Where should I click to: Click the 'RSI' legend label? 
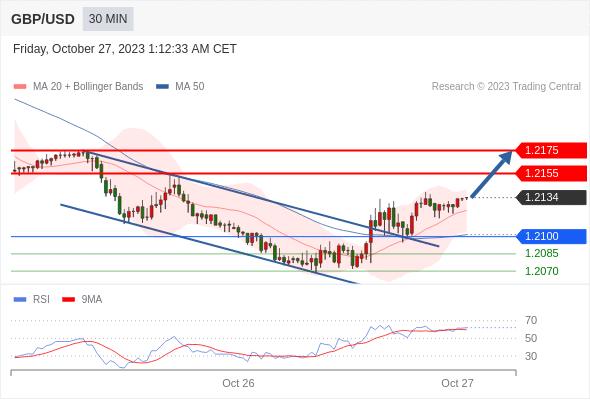pos(41,300)
